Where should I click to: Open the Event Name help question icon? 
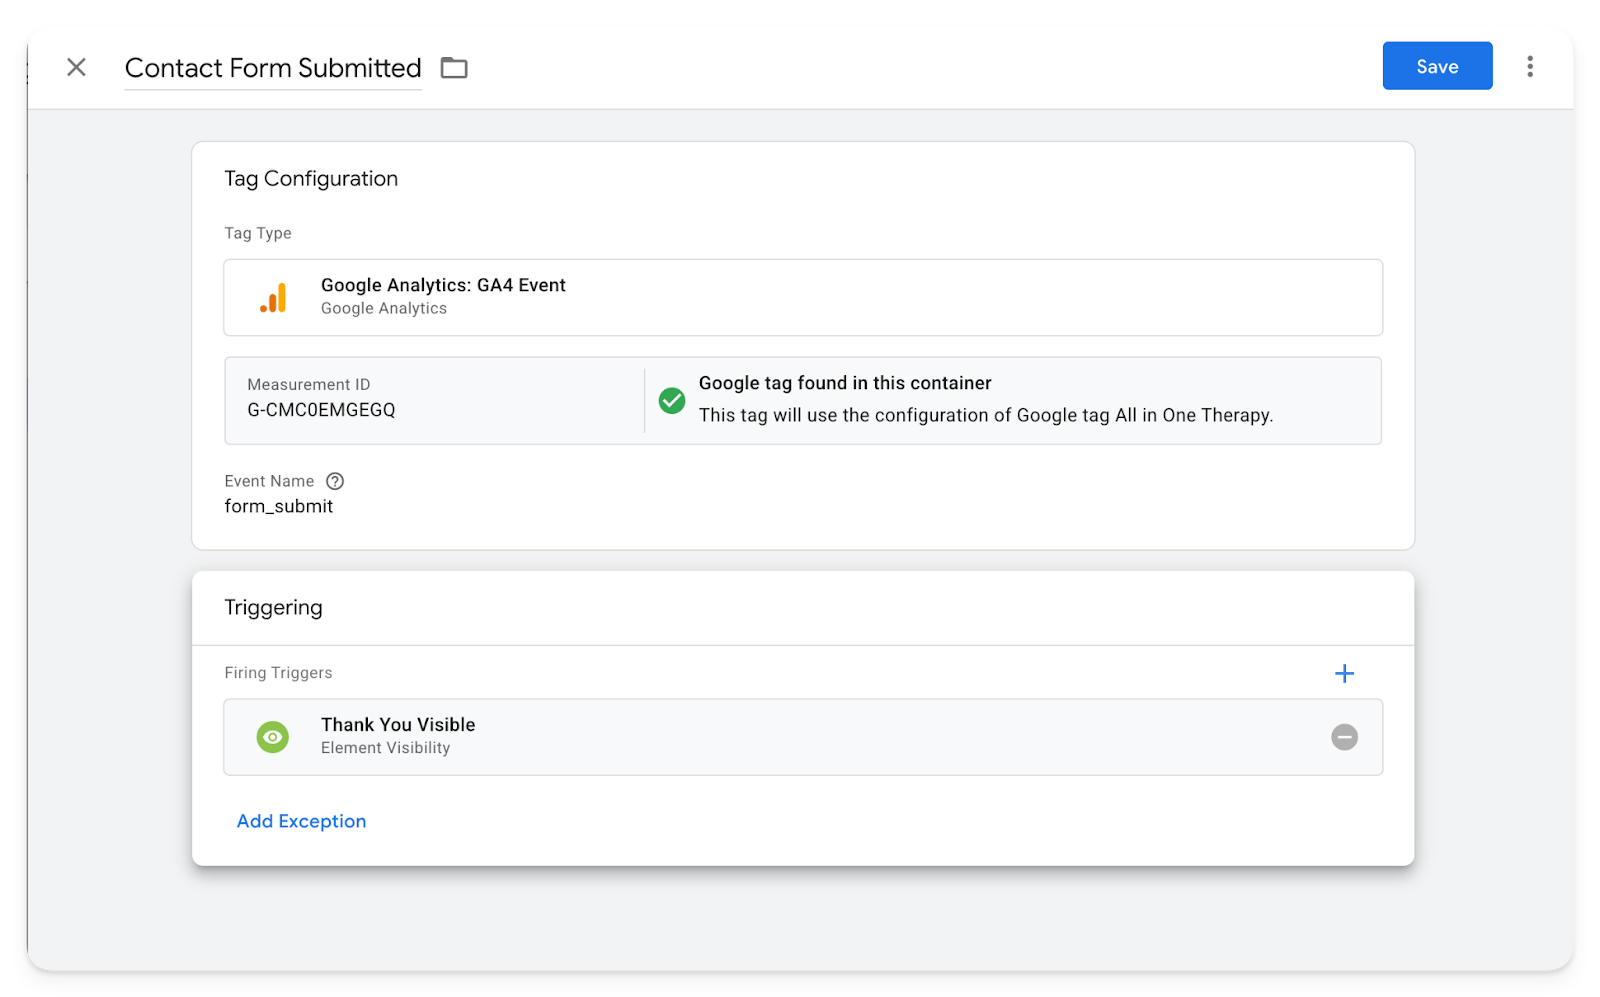335,481
